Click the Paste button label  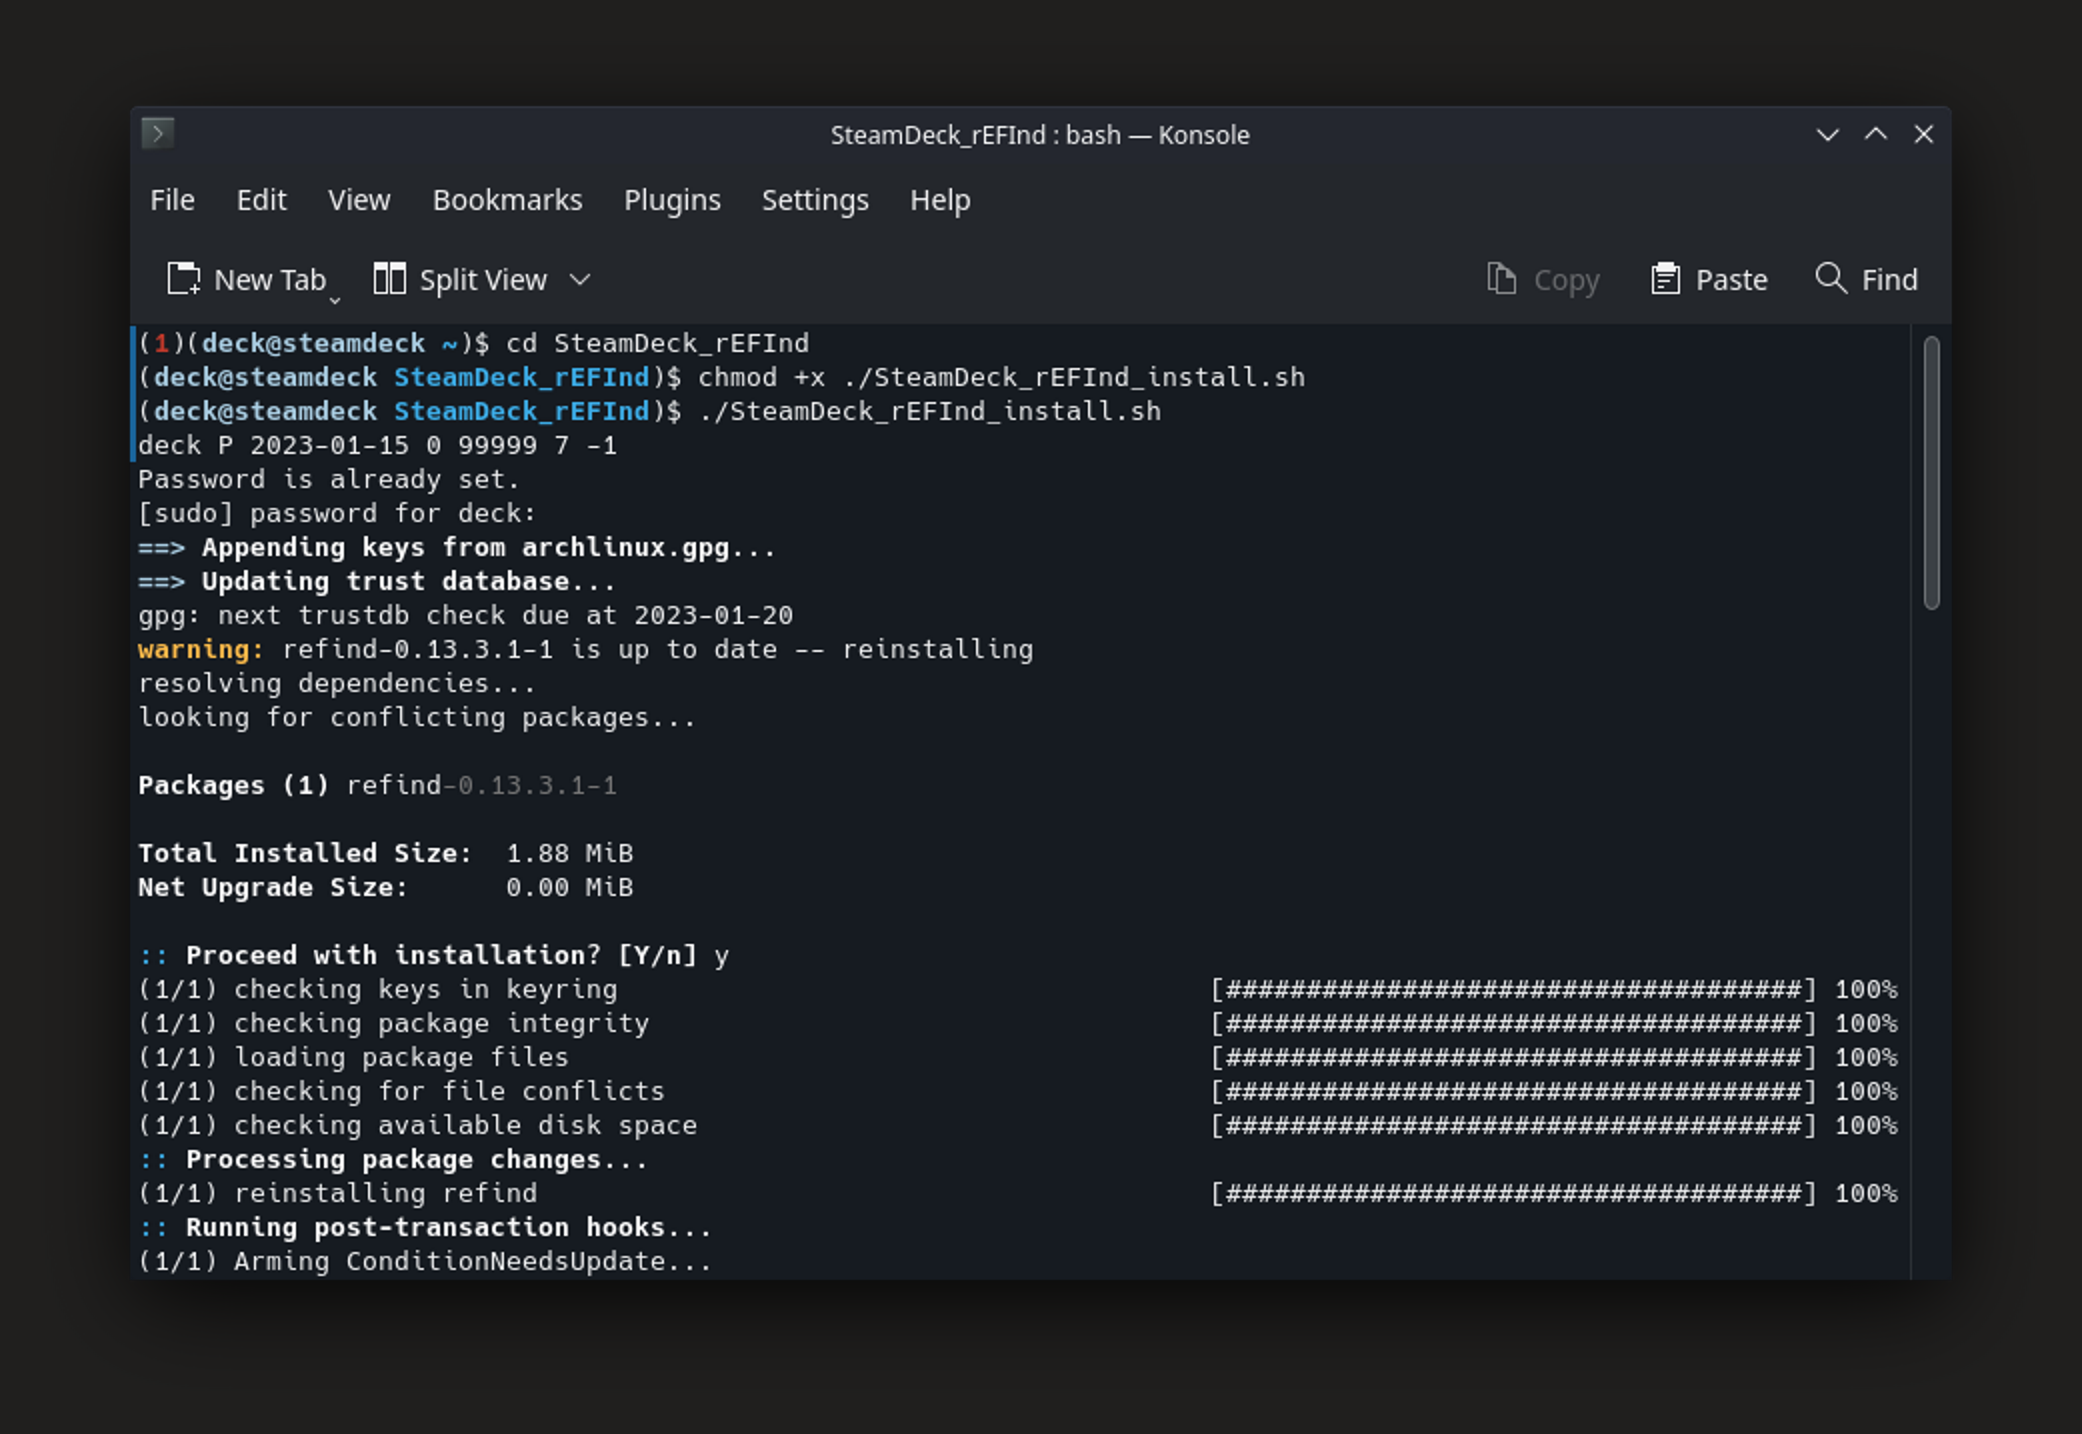pos(1731,280)
